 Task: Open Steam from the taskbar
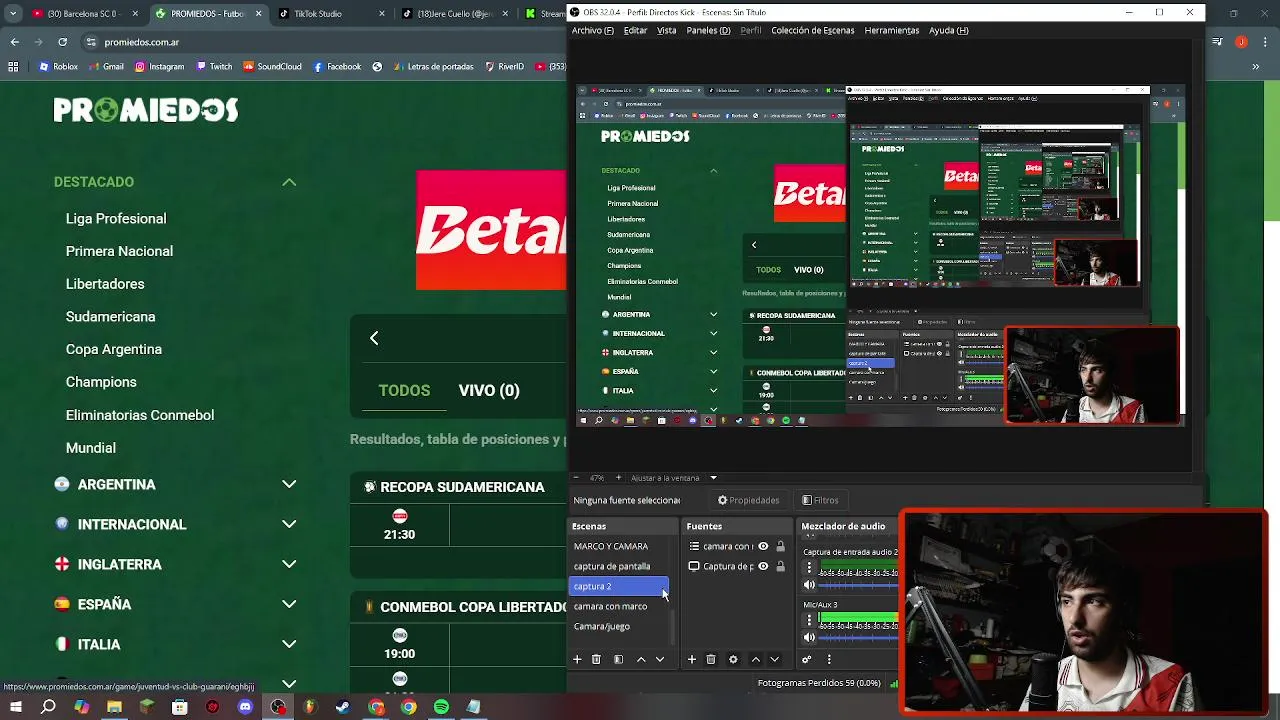pos(343,707)
